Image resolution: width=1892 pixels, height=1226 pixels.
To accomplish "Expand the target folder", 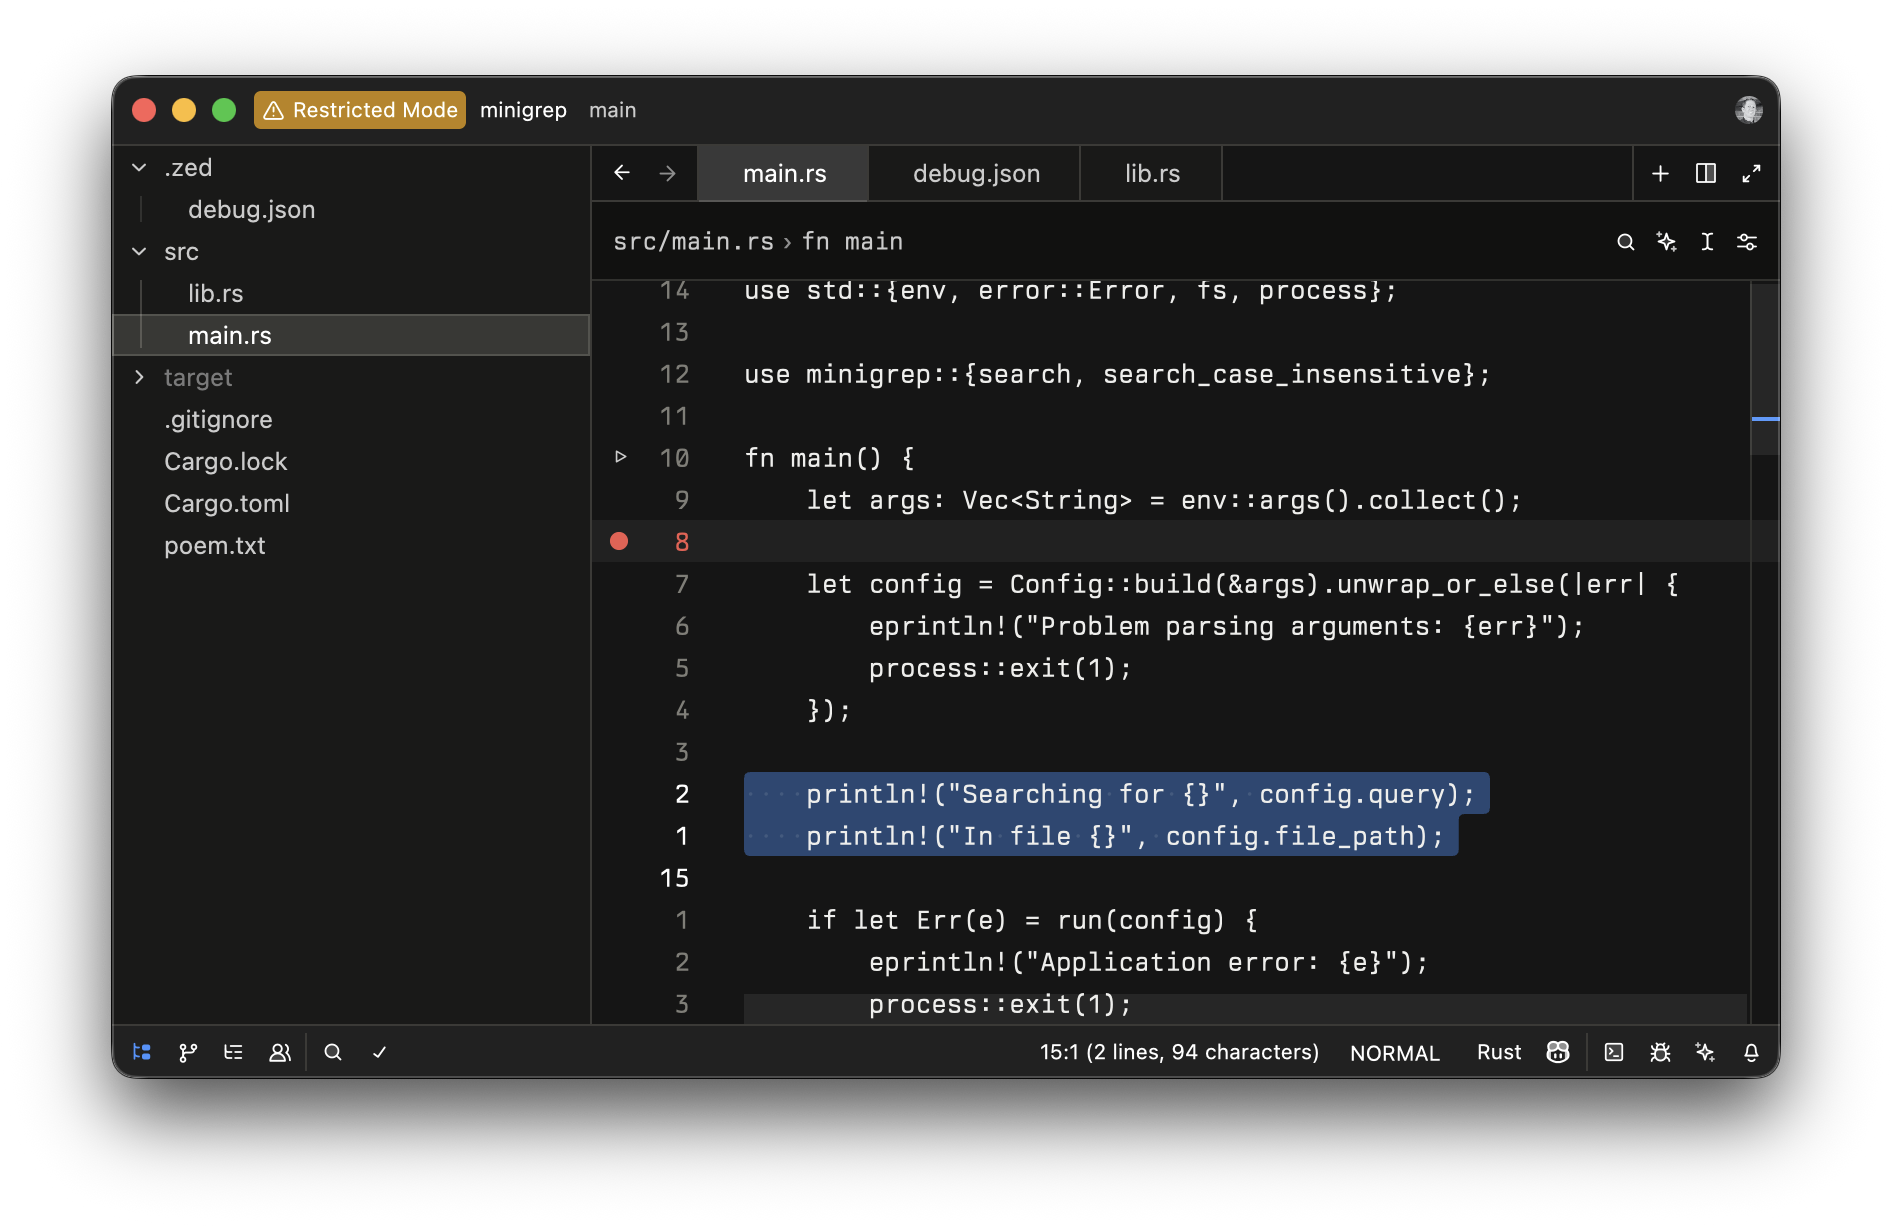I will tap(139, 377).
